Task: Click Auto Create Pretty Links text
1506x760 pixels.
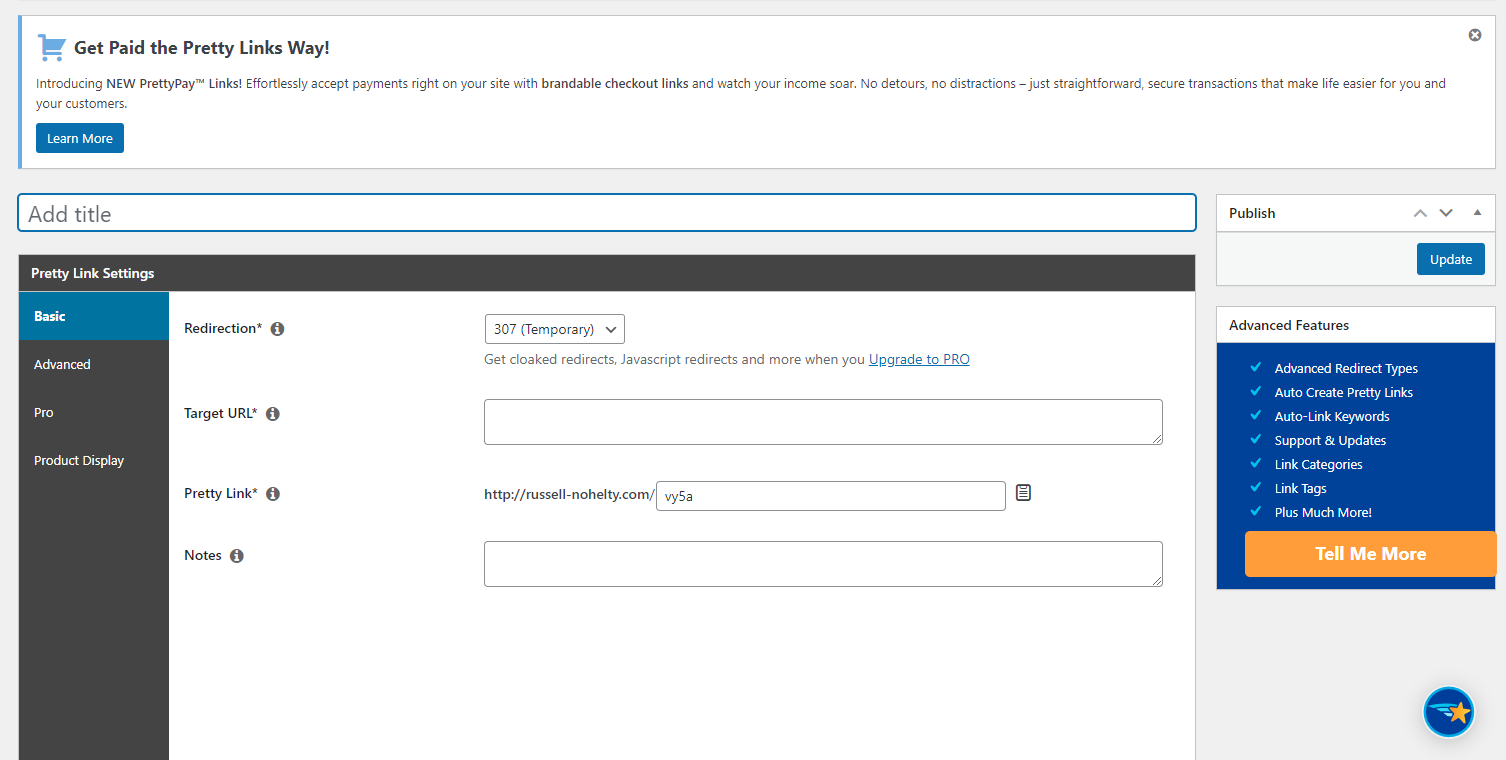Action: (x=1344, y=393)
